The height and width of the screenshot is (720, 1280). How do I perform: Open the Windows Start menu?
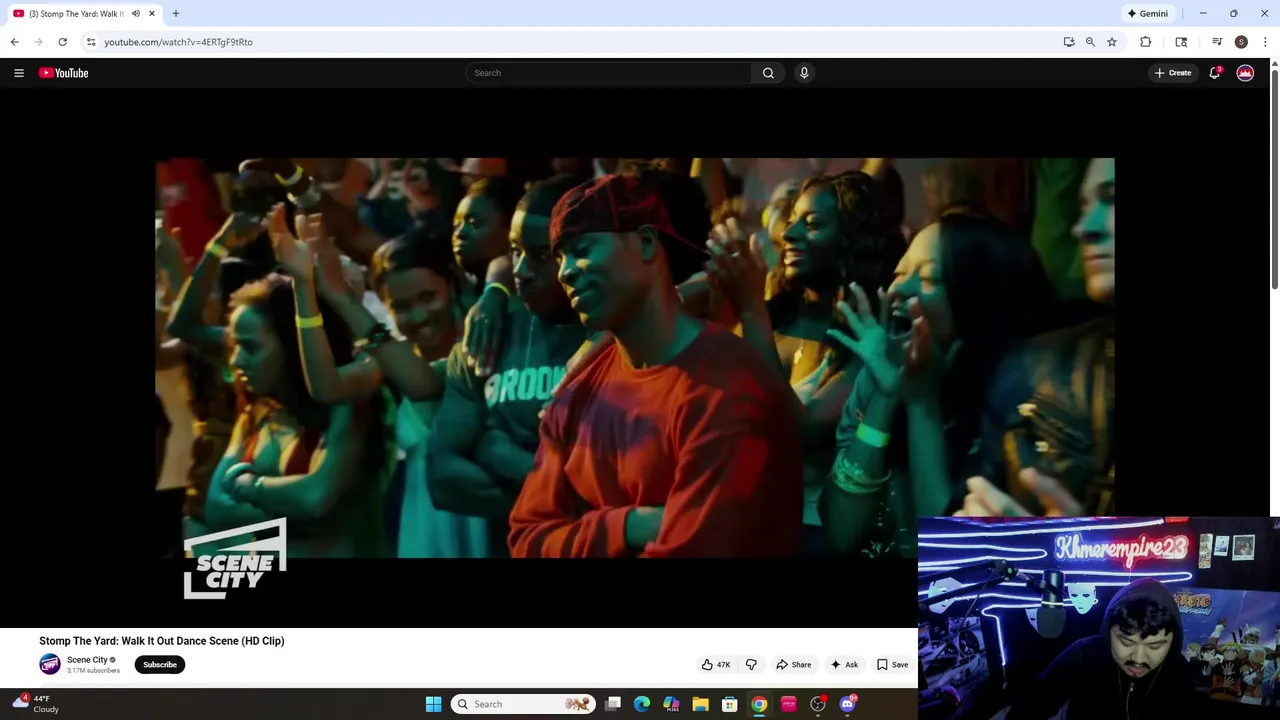433,704
